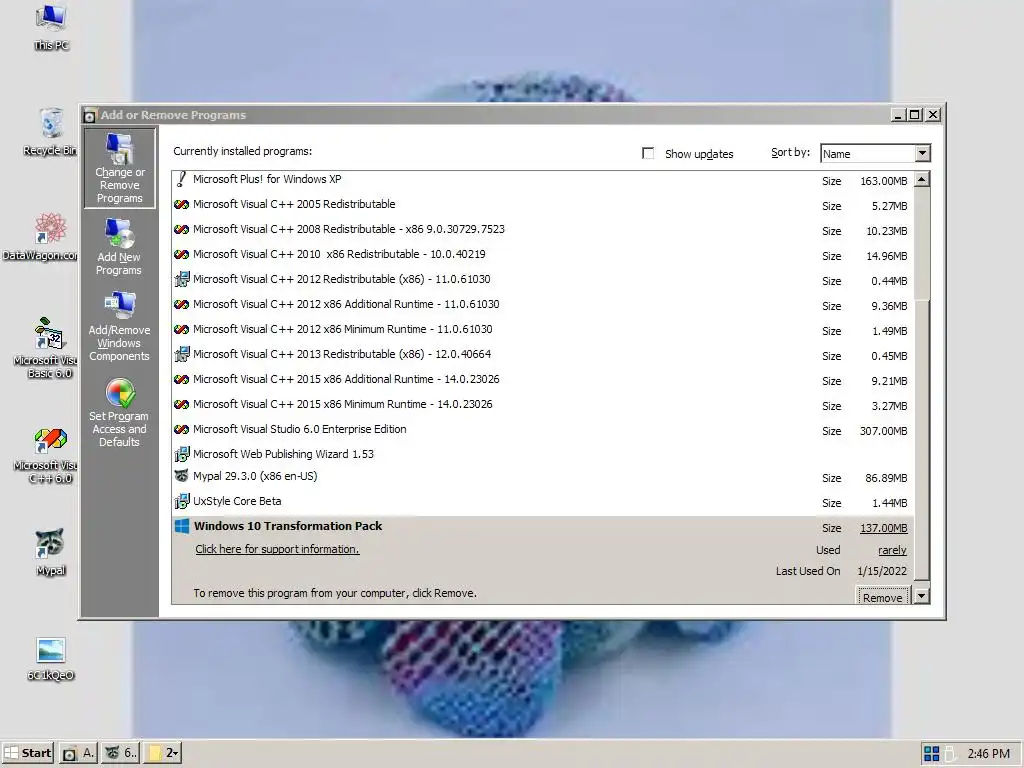Click Visual C++ 2012 x86 Minimum Runtime icon
This screenshot has width=1024, height=768.
coord(182,329)
